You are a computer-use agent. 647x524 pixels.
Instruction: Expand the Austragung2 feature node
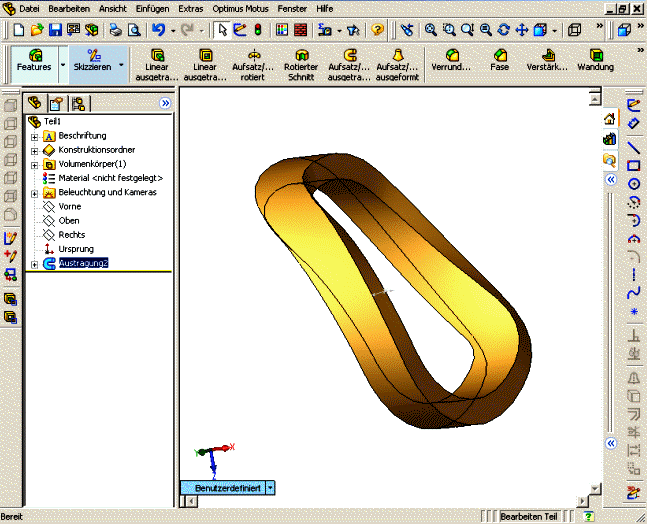pyautogui.click(x=35, y=264)
